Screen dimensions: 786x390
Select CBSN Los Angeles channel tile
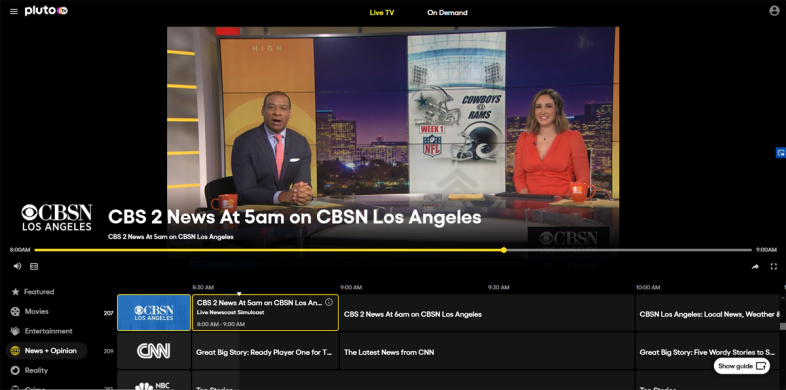[154, 312]
